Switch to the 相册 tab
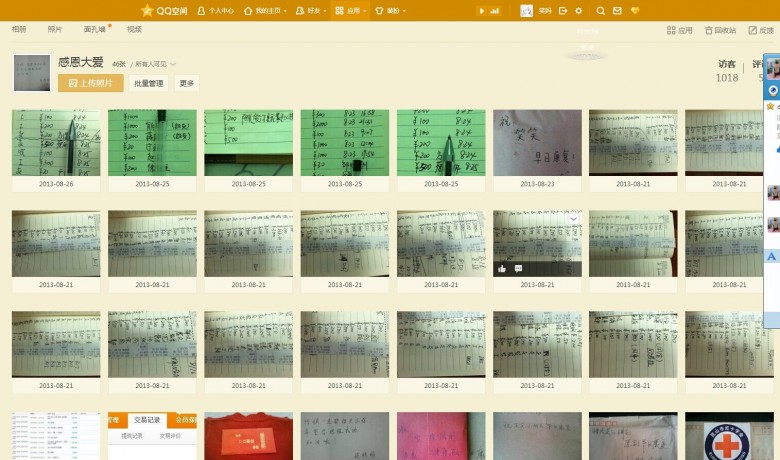 coord(19,30)
